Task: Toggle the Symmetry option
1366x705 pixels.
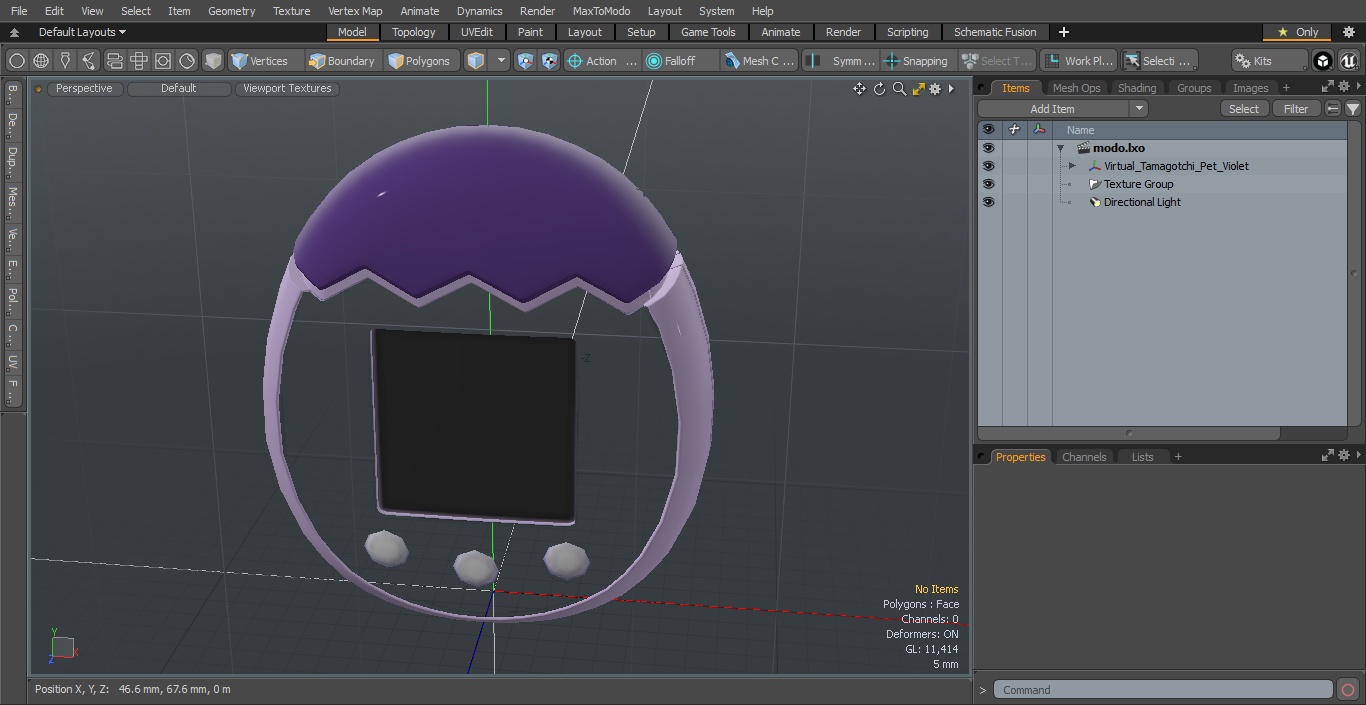Action: pos(841,61)
